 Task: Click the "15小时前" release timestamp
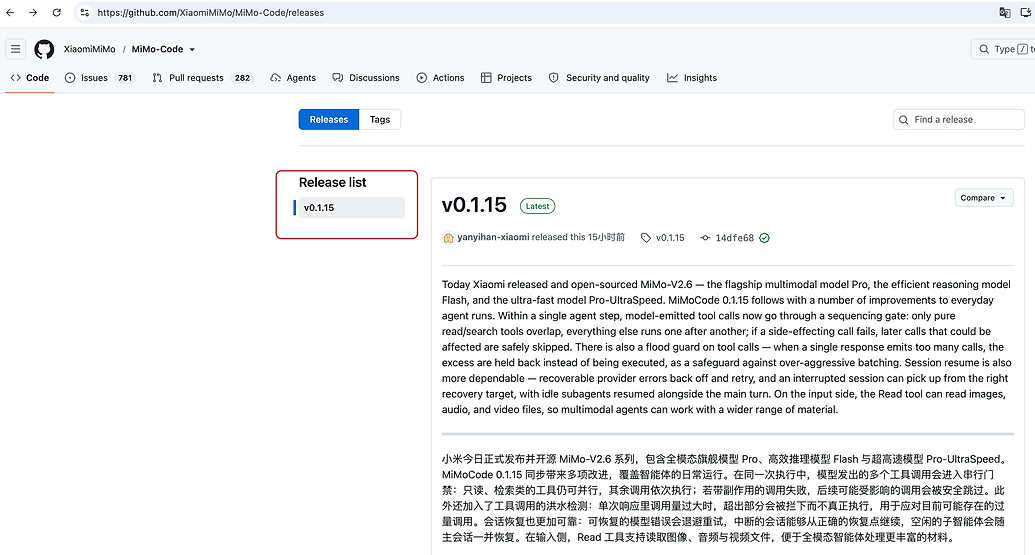click(x=606, y=237)
